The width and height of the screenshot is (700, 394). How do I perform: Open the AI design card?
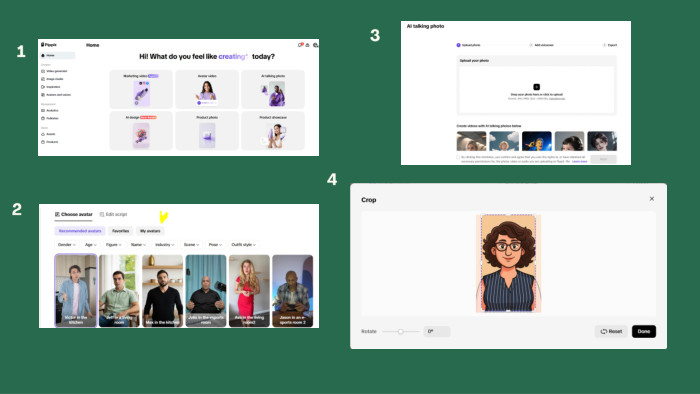141,130
